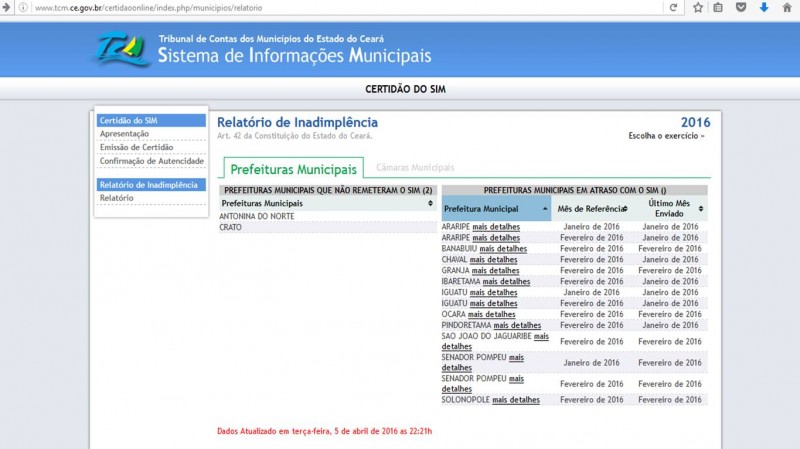Open 'mais detalhes' for SOLONOPOLE

click(x=516, y=400)
